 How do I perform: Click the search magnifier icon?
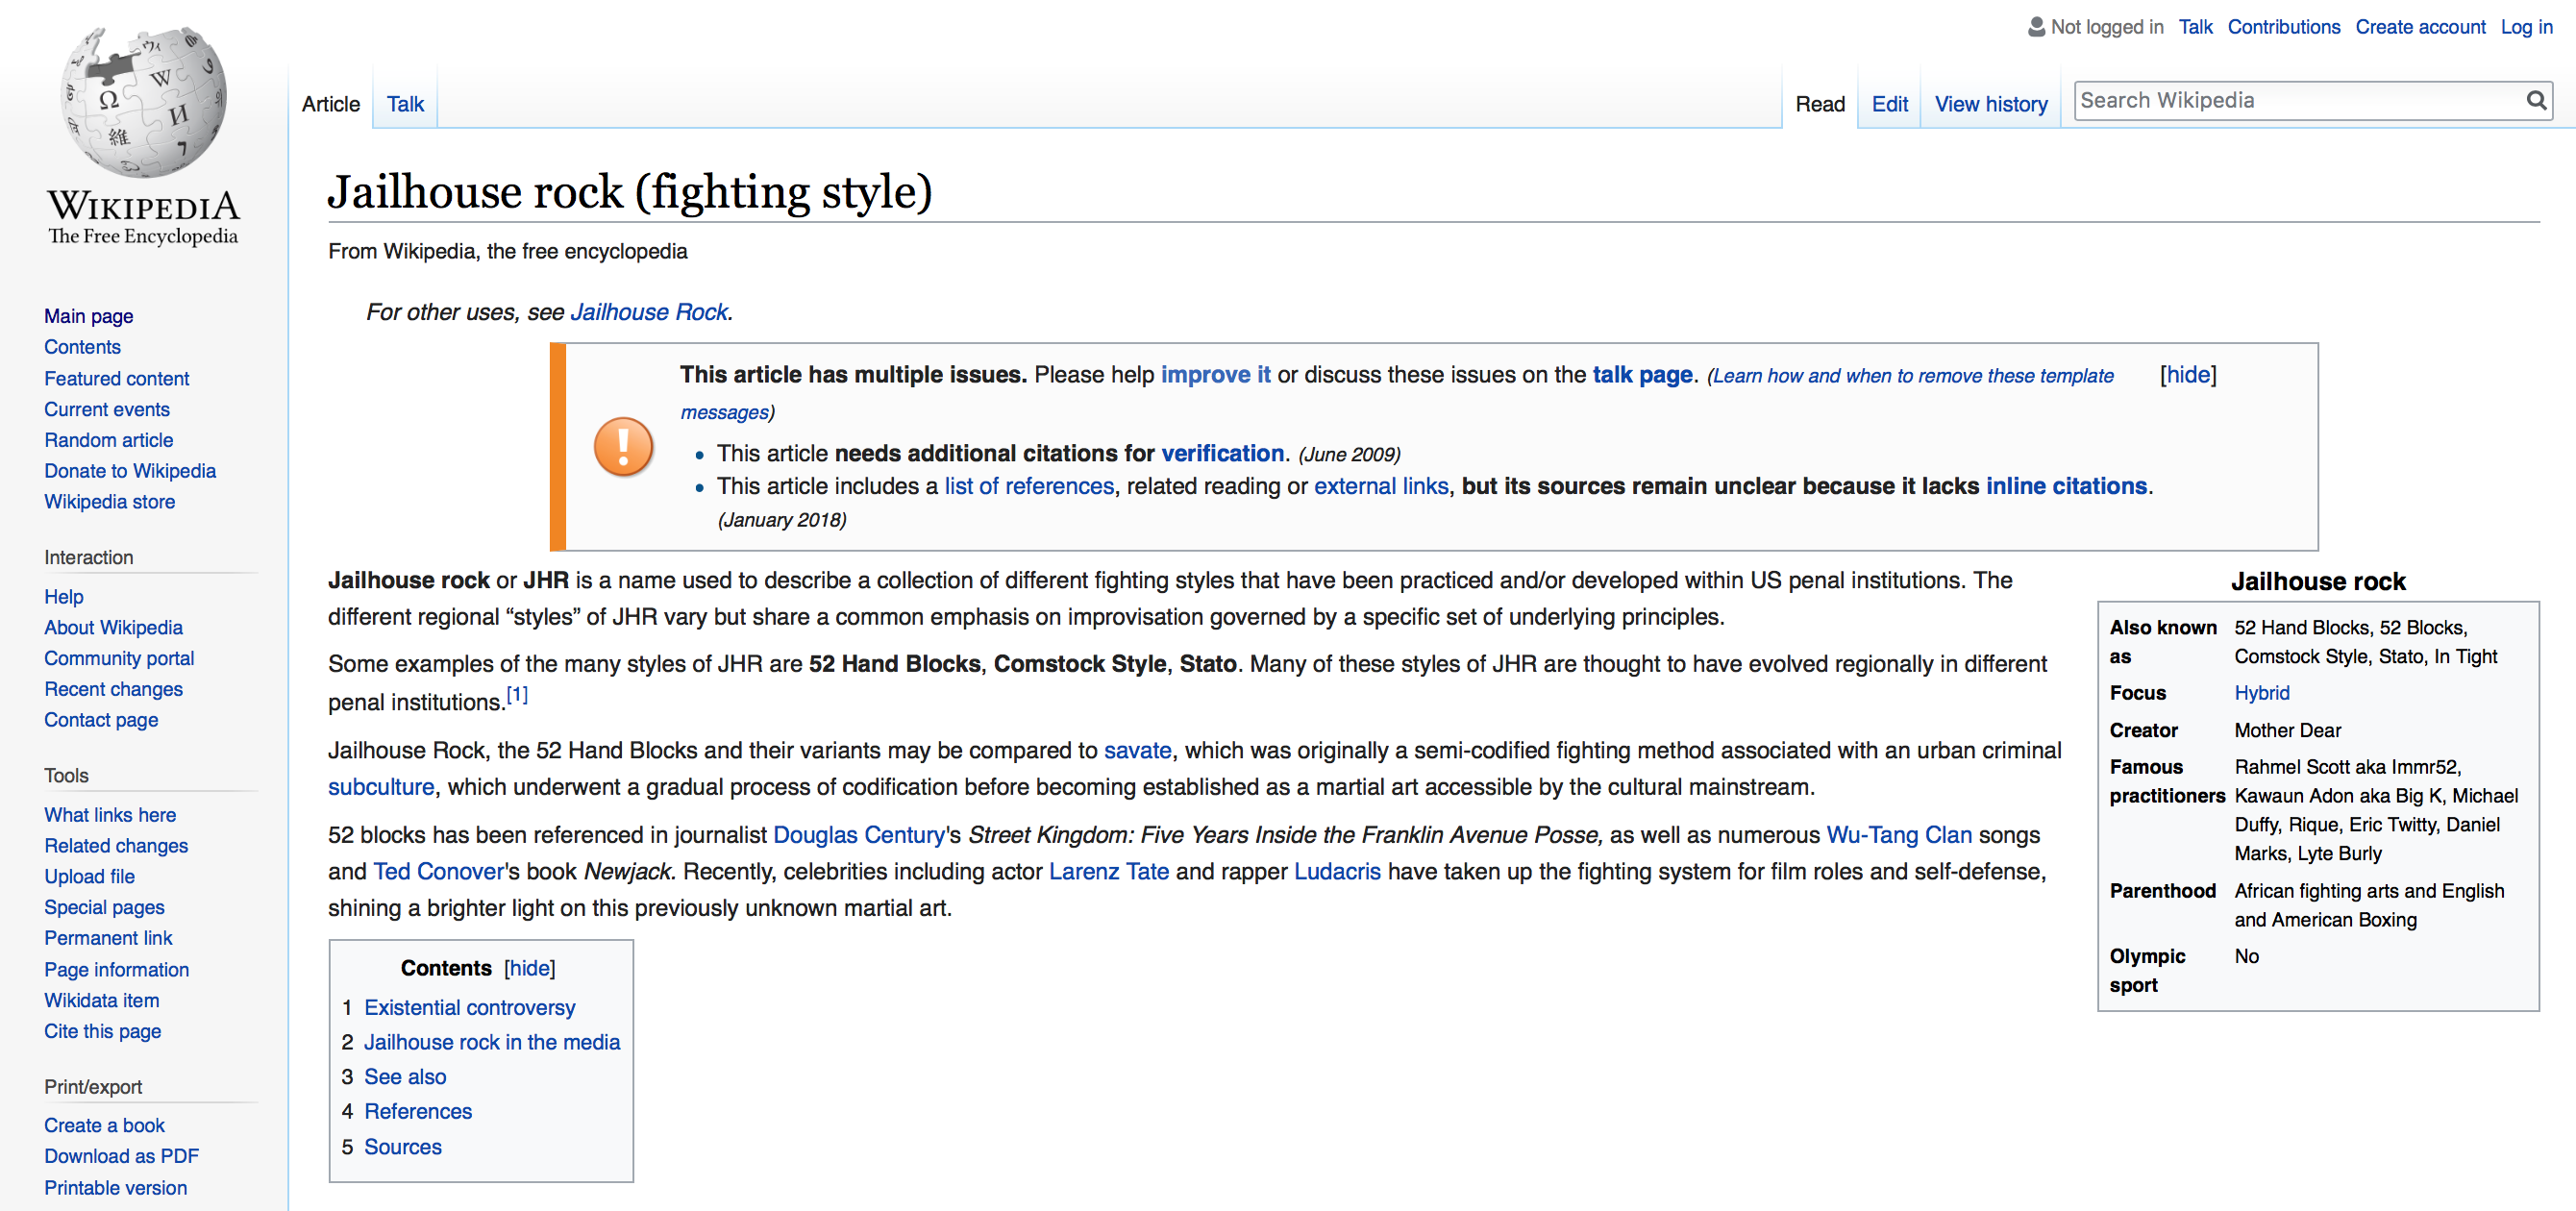pos(2535,100)
